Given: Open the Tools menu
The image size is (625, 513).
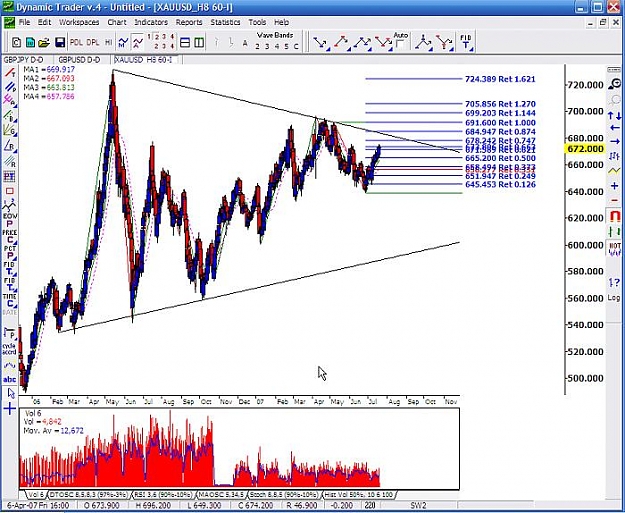Looking at the screenshot, I should coord(257,22).
